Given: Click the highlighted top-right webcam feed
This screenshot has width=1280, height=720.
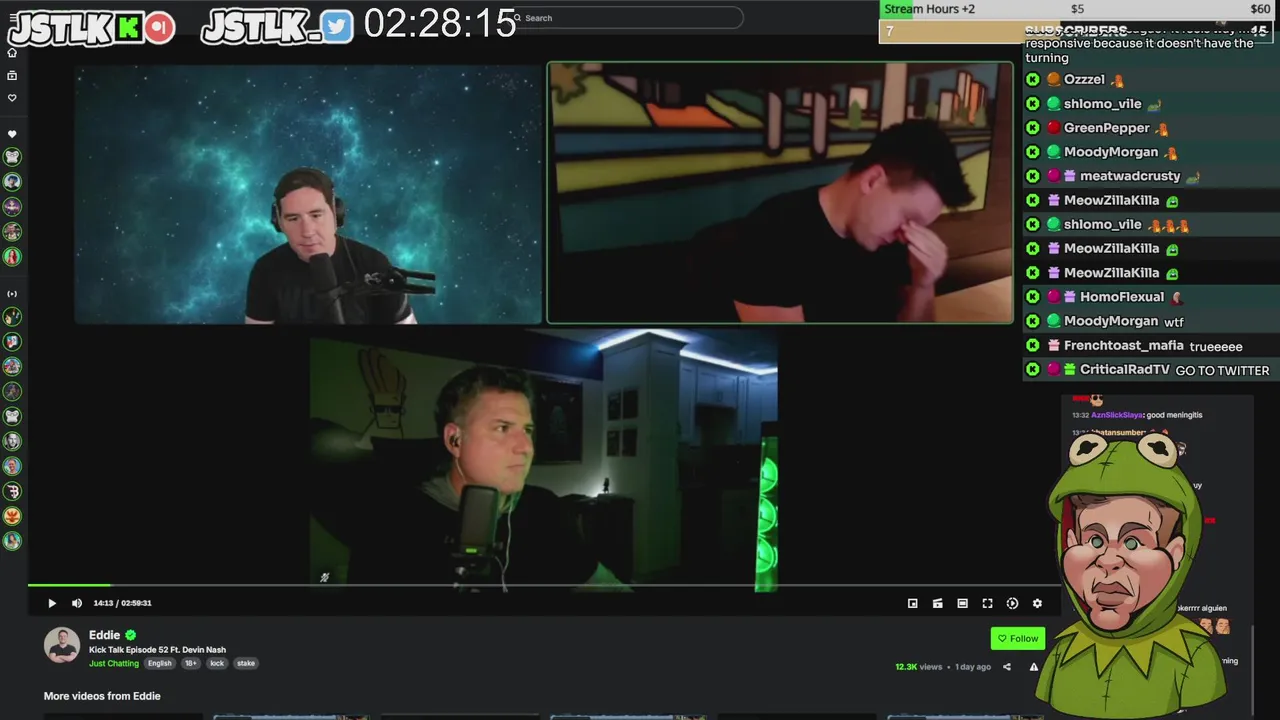Looking at the screenshot, I should coord(780,193).
